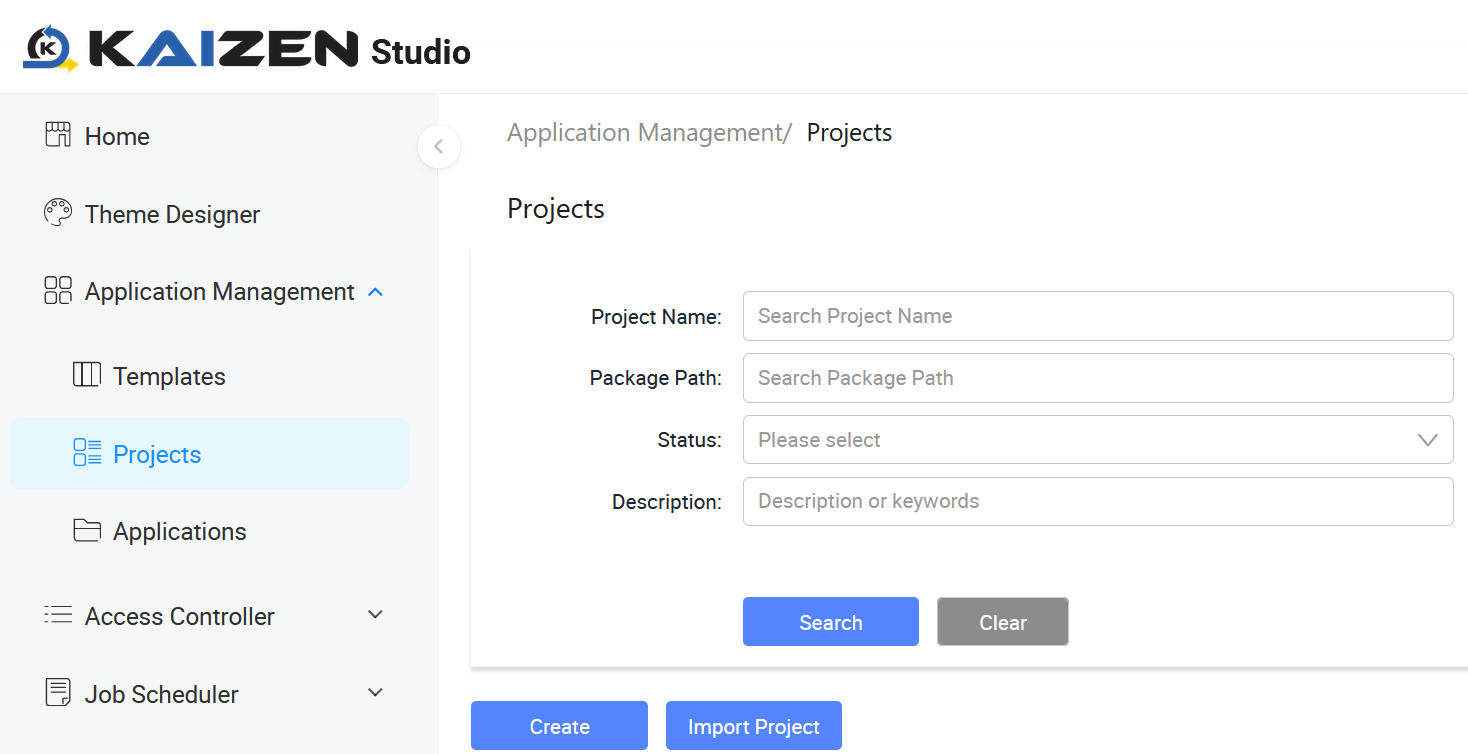Screen dimensions: 1468x754
Task: Click the Projects list icon in the sidebar
Action: pyautogui.click(x=87, y=453)
